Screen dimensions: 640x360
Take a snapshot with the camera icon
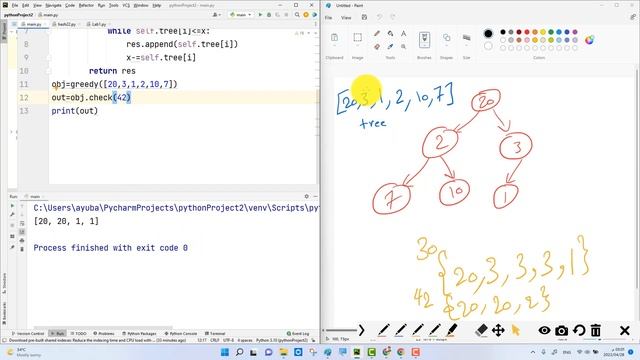[562, 331]
